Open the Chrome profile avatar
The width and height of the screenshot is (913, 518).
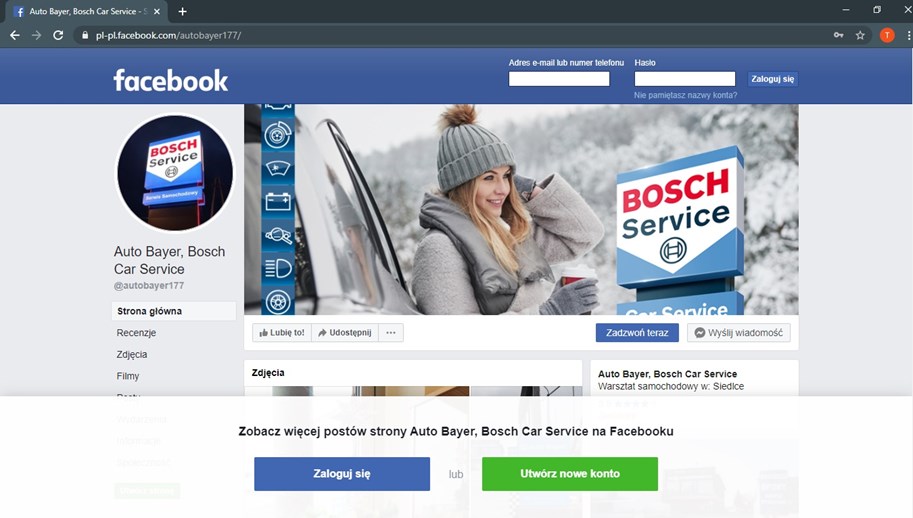[x=886, y=35]
